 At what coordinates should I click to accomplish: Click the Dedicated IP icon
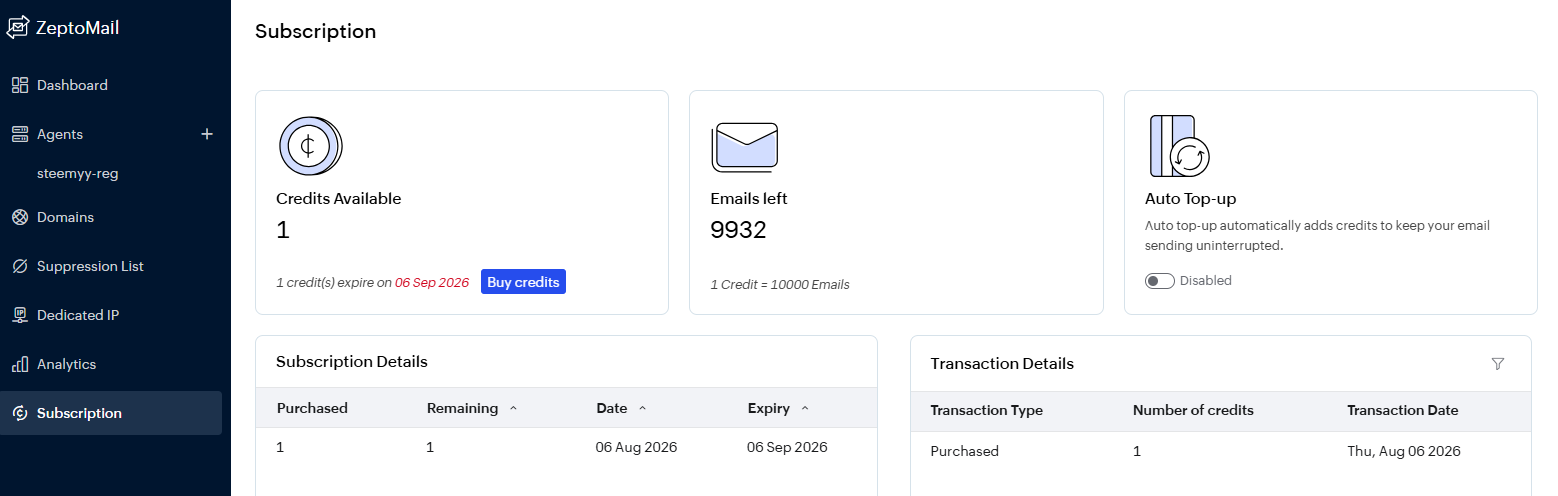coord(19,315)
